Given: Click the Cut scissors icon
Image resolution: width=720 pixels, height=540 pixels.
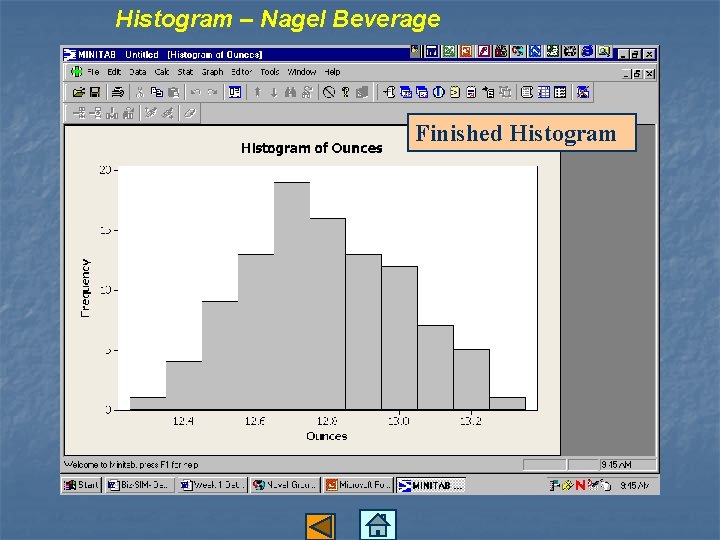Looking at the screenshot, I should coord(140,92).
